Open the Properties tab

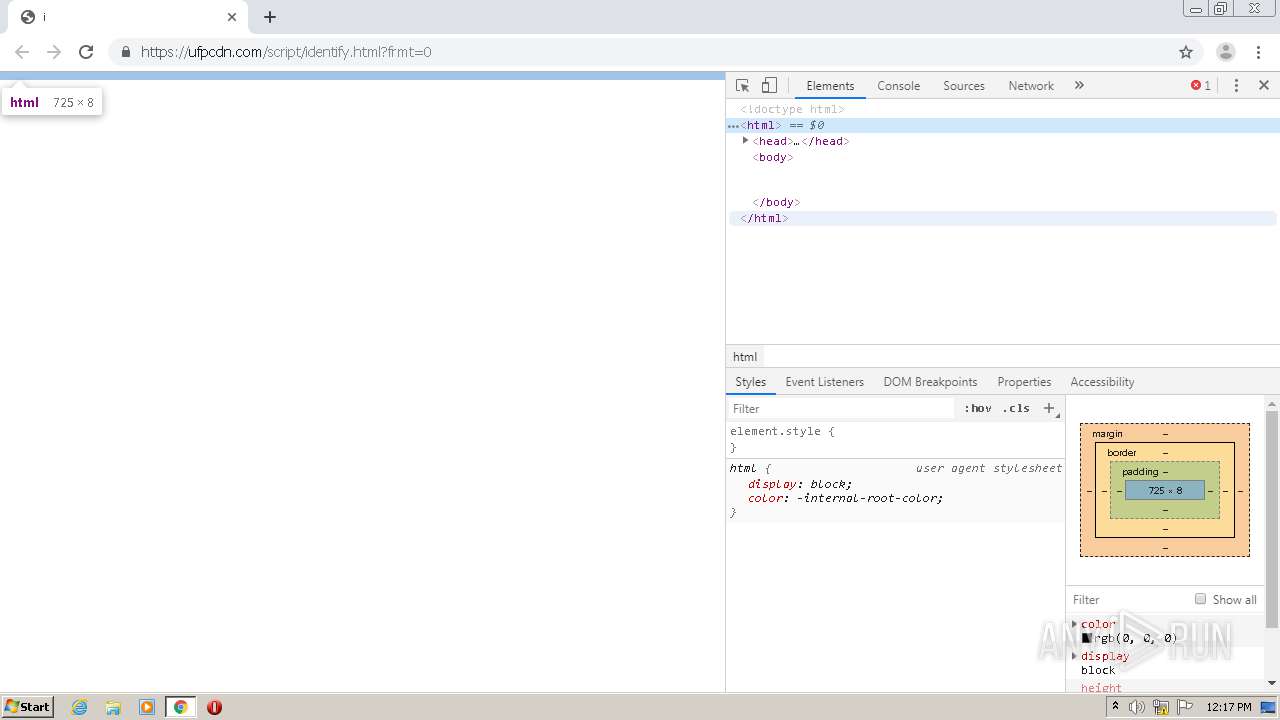[1024, 382]
